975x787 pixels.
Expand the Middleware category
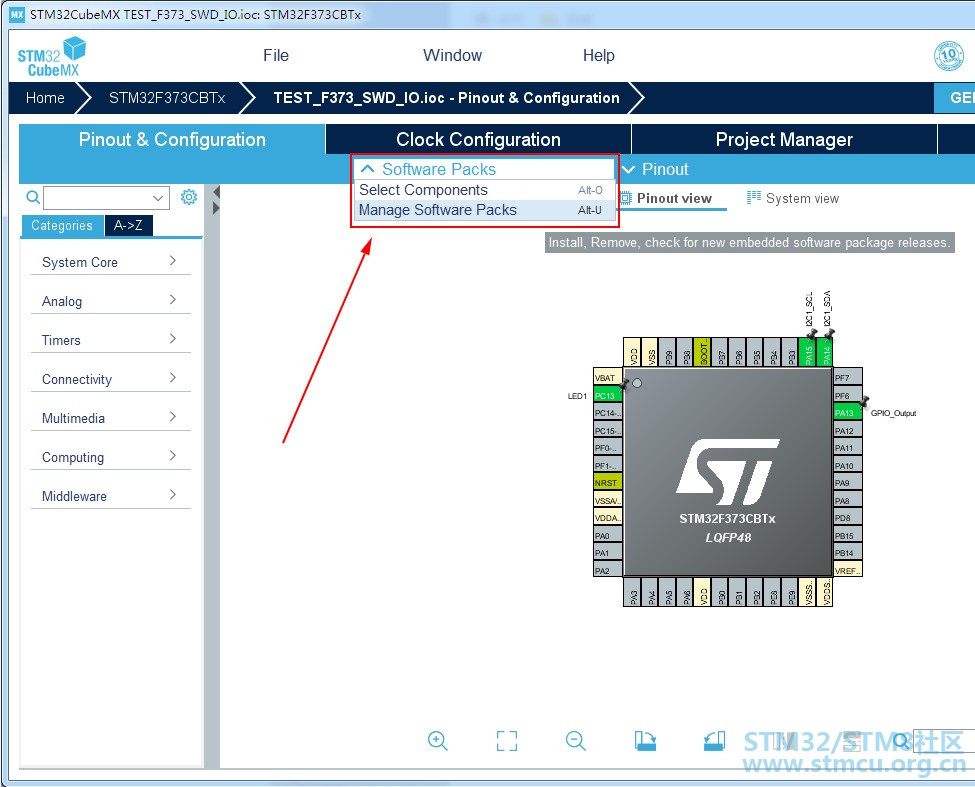tap(111, 496)
